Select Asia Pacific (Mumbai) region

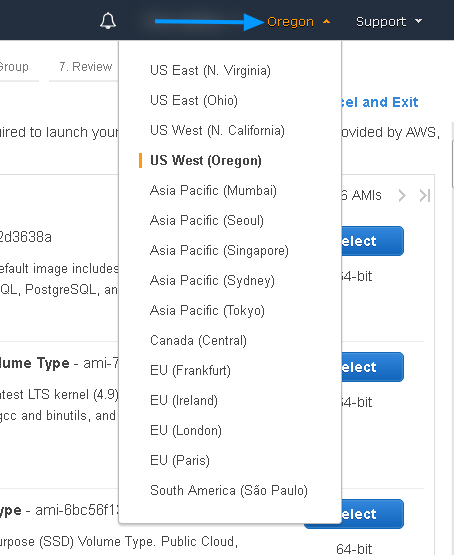click(213, 190)
